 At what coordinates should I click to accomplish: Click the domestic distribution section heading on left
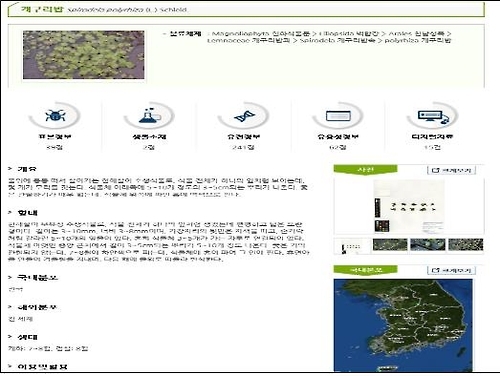click(37, 277)
